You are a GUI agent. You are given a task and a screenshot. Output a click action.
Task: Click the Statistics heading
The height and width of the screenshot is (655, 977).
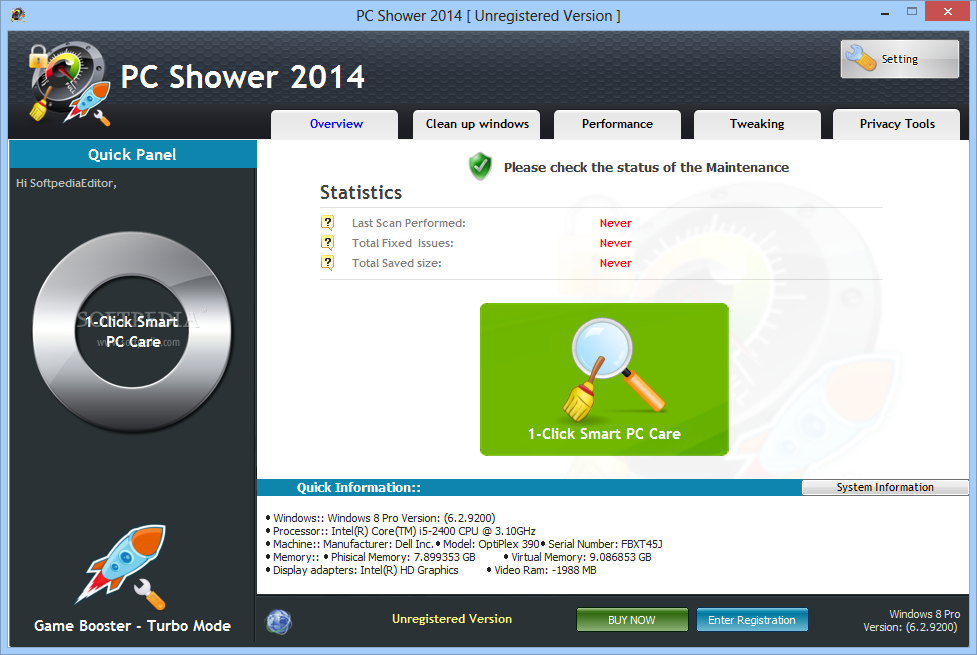361,193
